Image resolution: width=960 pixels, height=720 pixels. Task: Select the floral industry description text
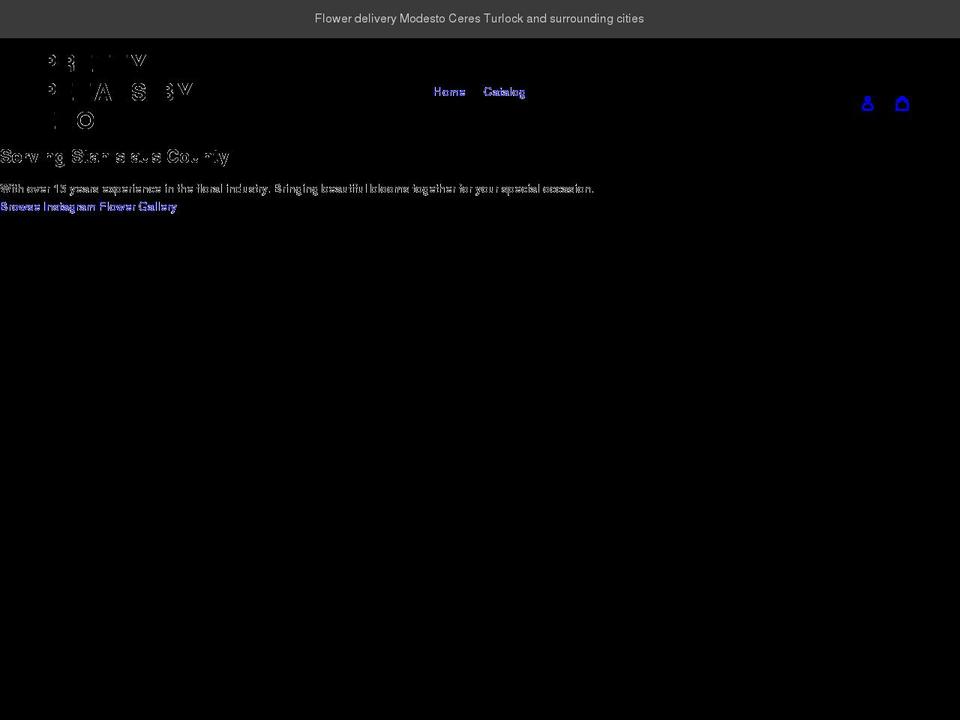coord(297,188)
